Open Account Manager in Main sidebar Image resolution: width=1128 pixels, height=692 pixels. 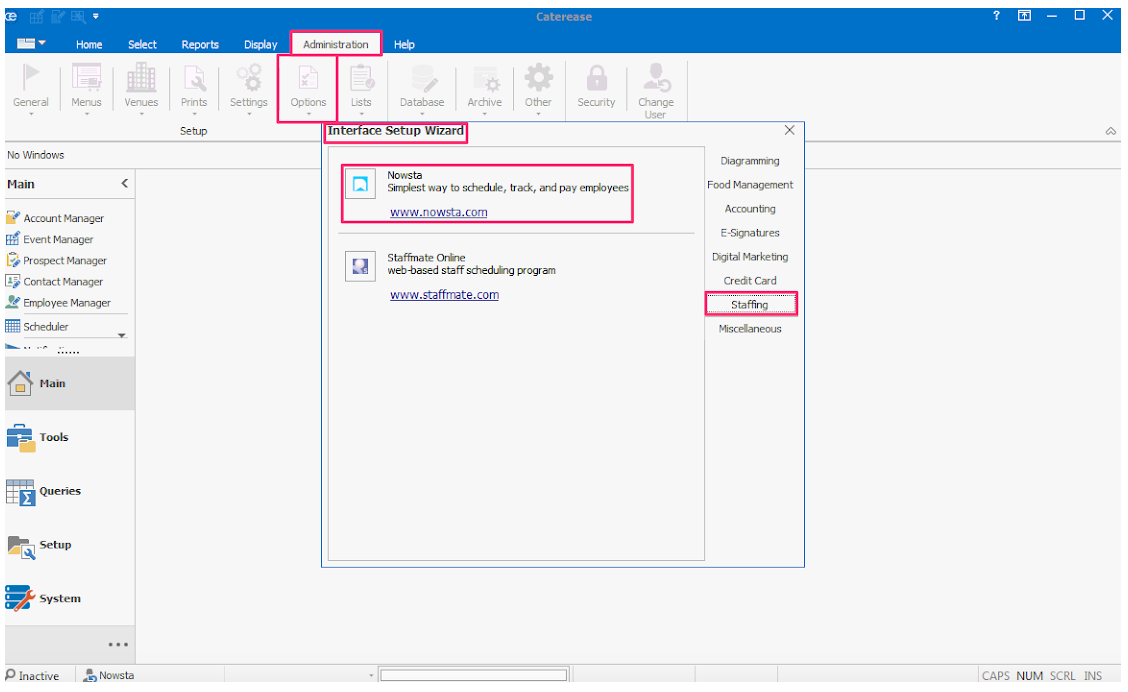click(x=63, y=218)
